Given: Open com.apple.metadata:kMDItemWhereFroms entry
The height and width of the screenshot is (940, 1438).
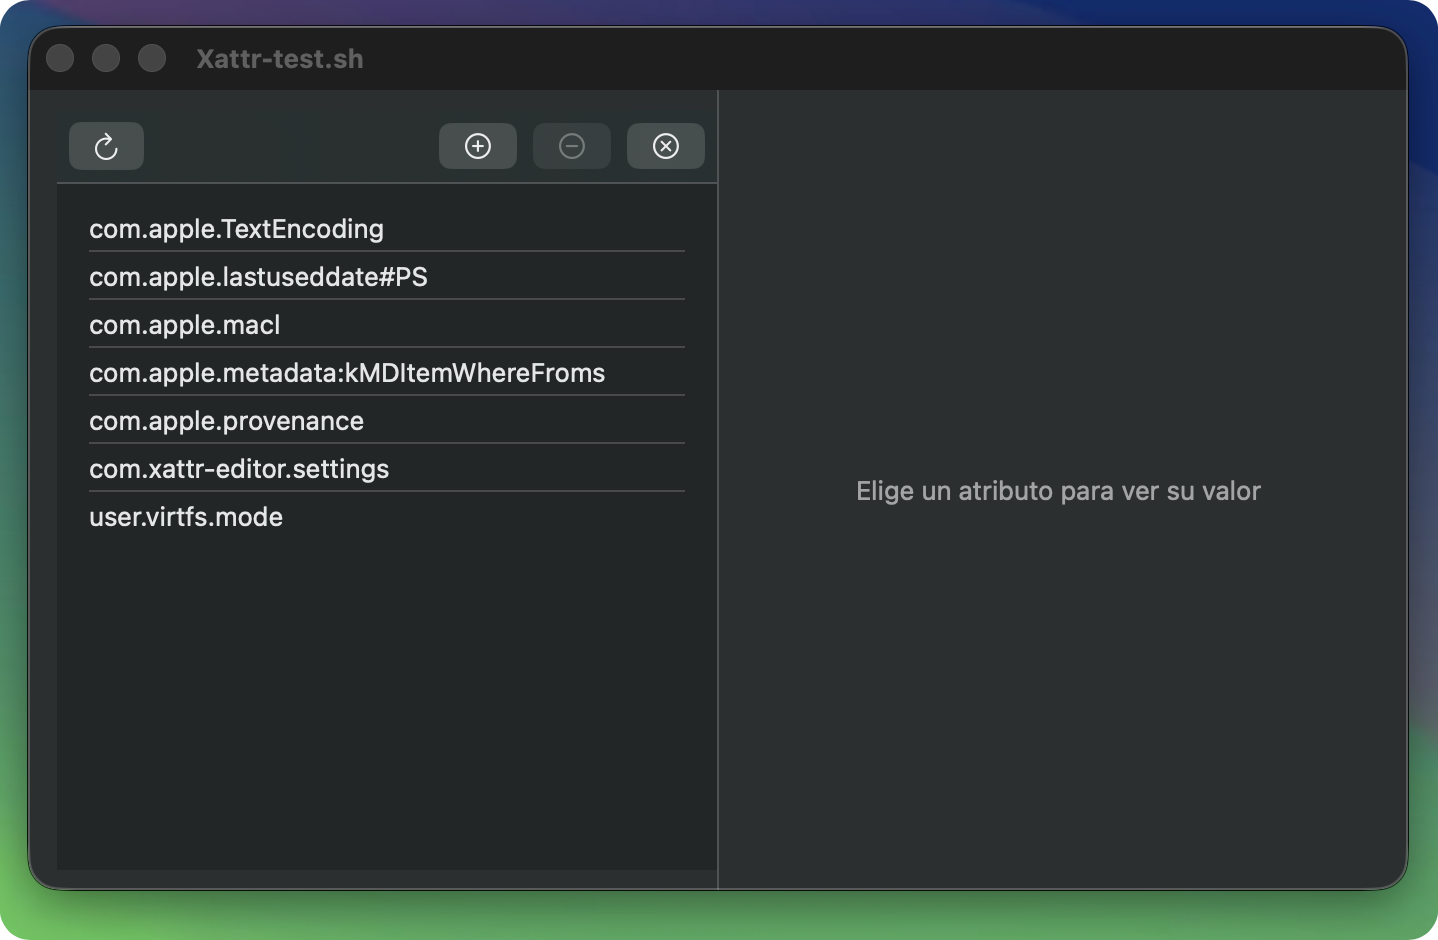Looking at the screenshot, I should coord(347,373).
